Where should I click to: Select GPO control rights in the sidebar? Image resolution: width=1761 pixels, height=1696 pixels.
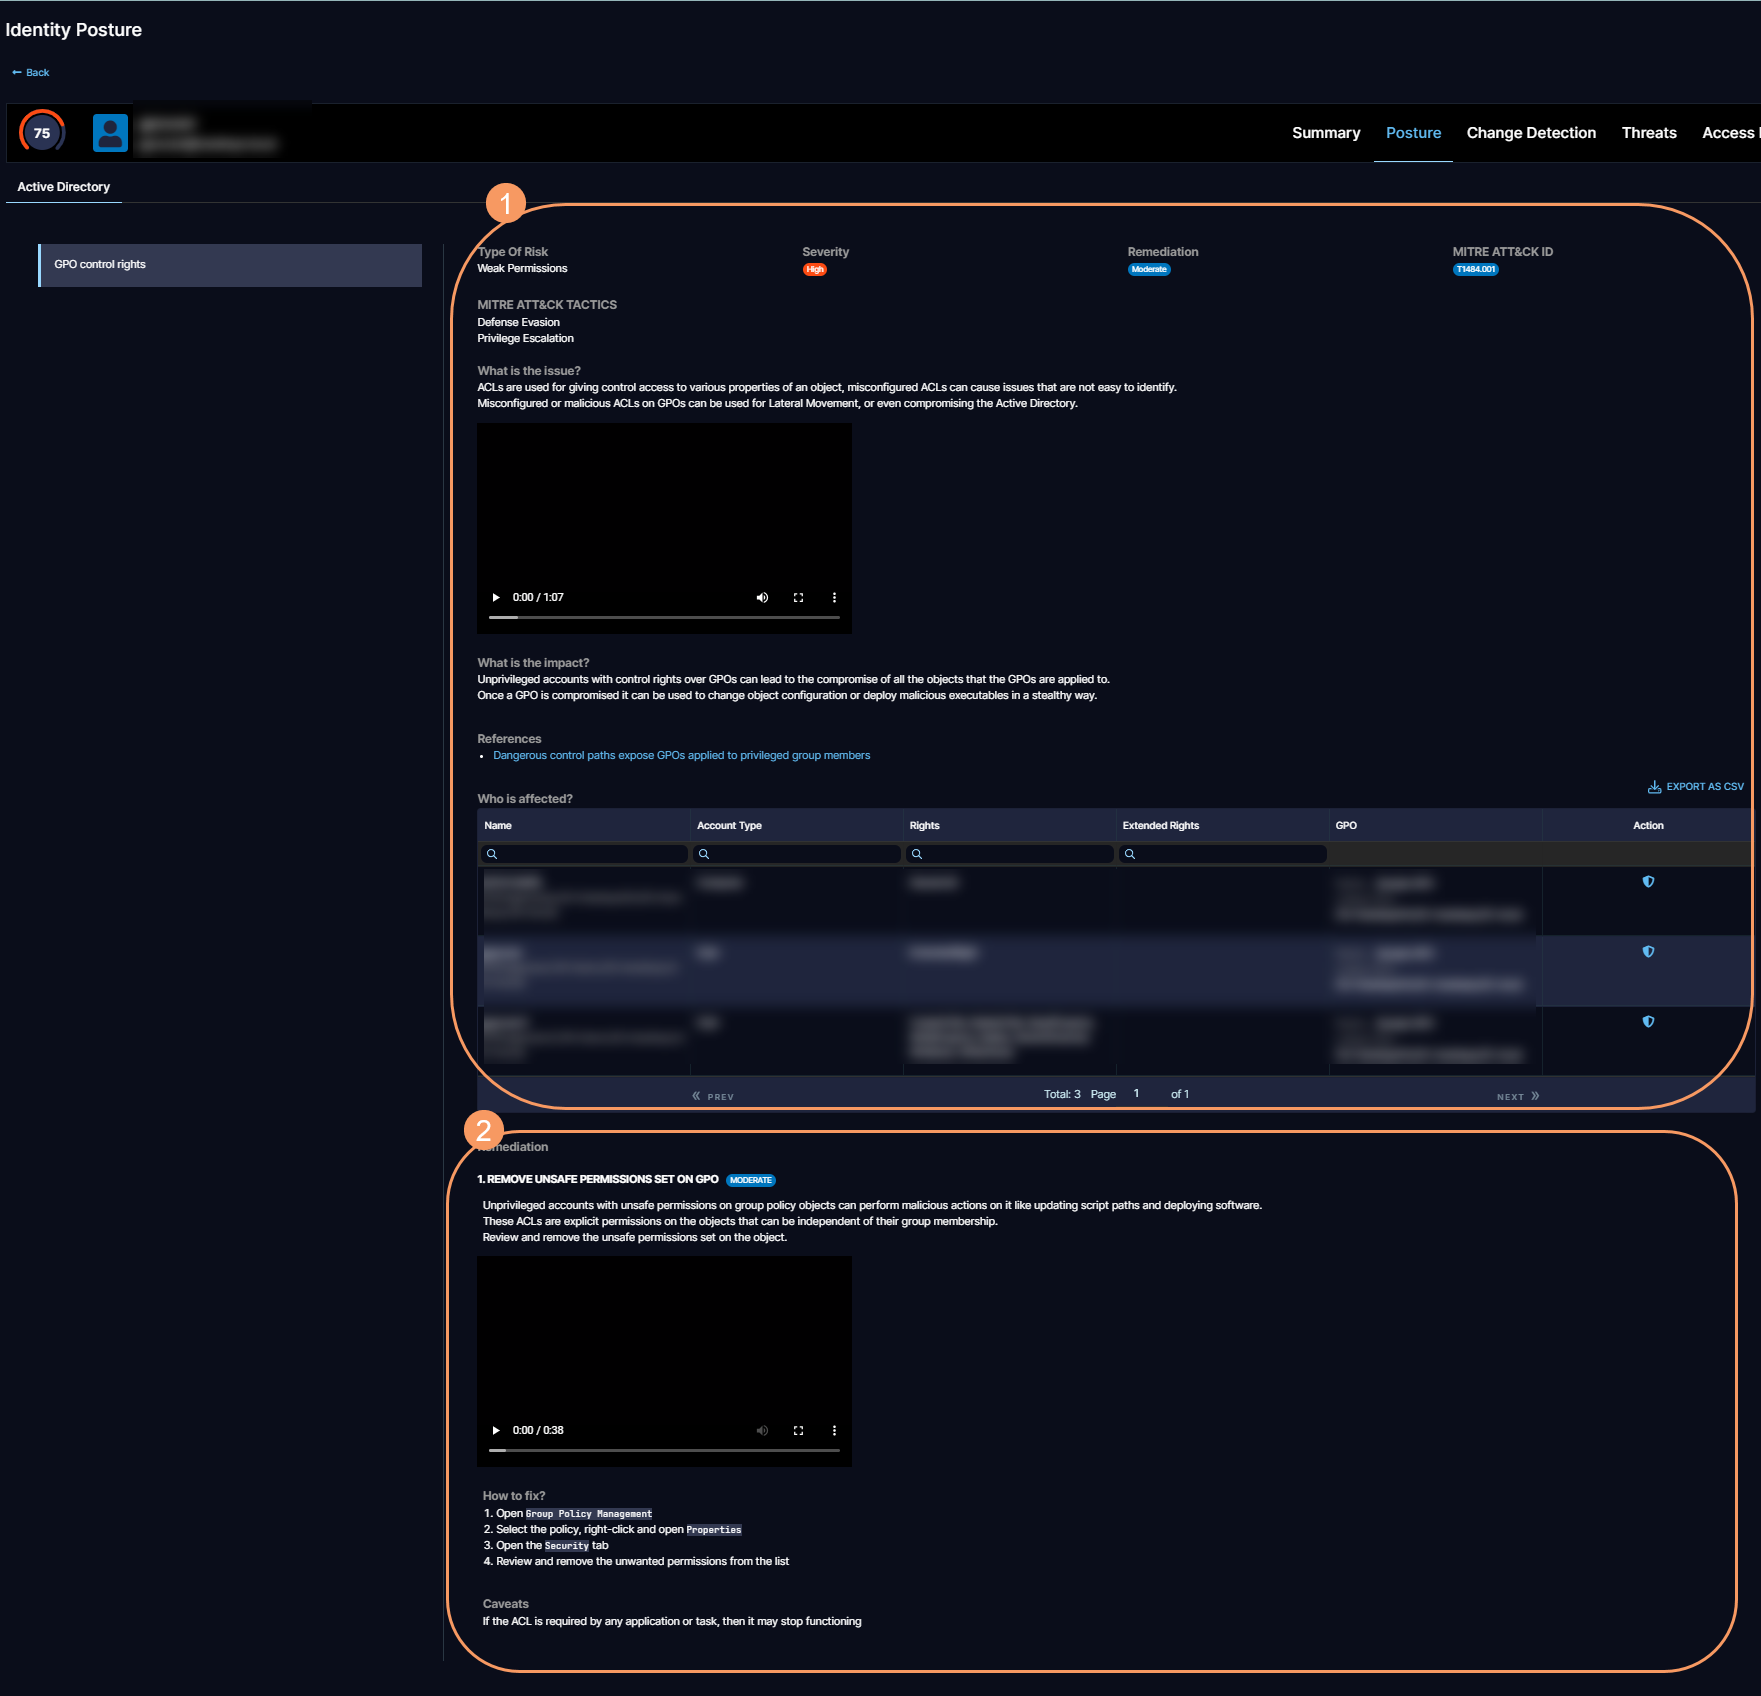point(230,265)
